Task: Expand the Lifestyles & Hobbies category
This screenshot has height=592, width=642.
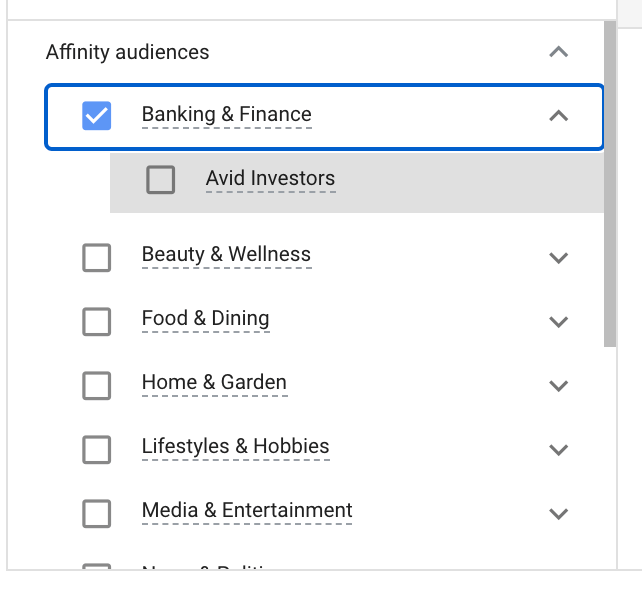Action: [x=559, y=450]
